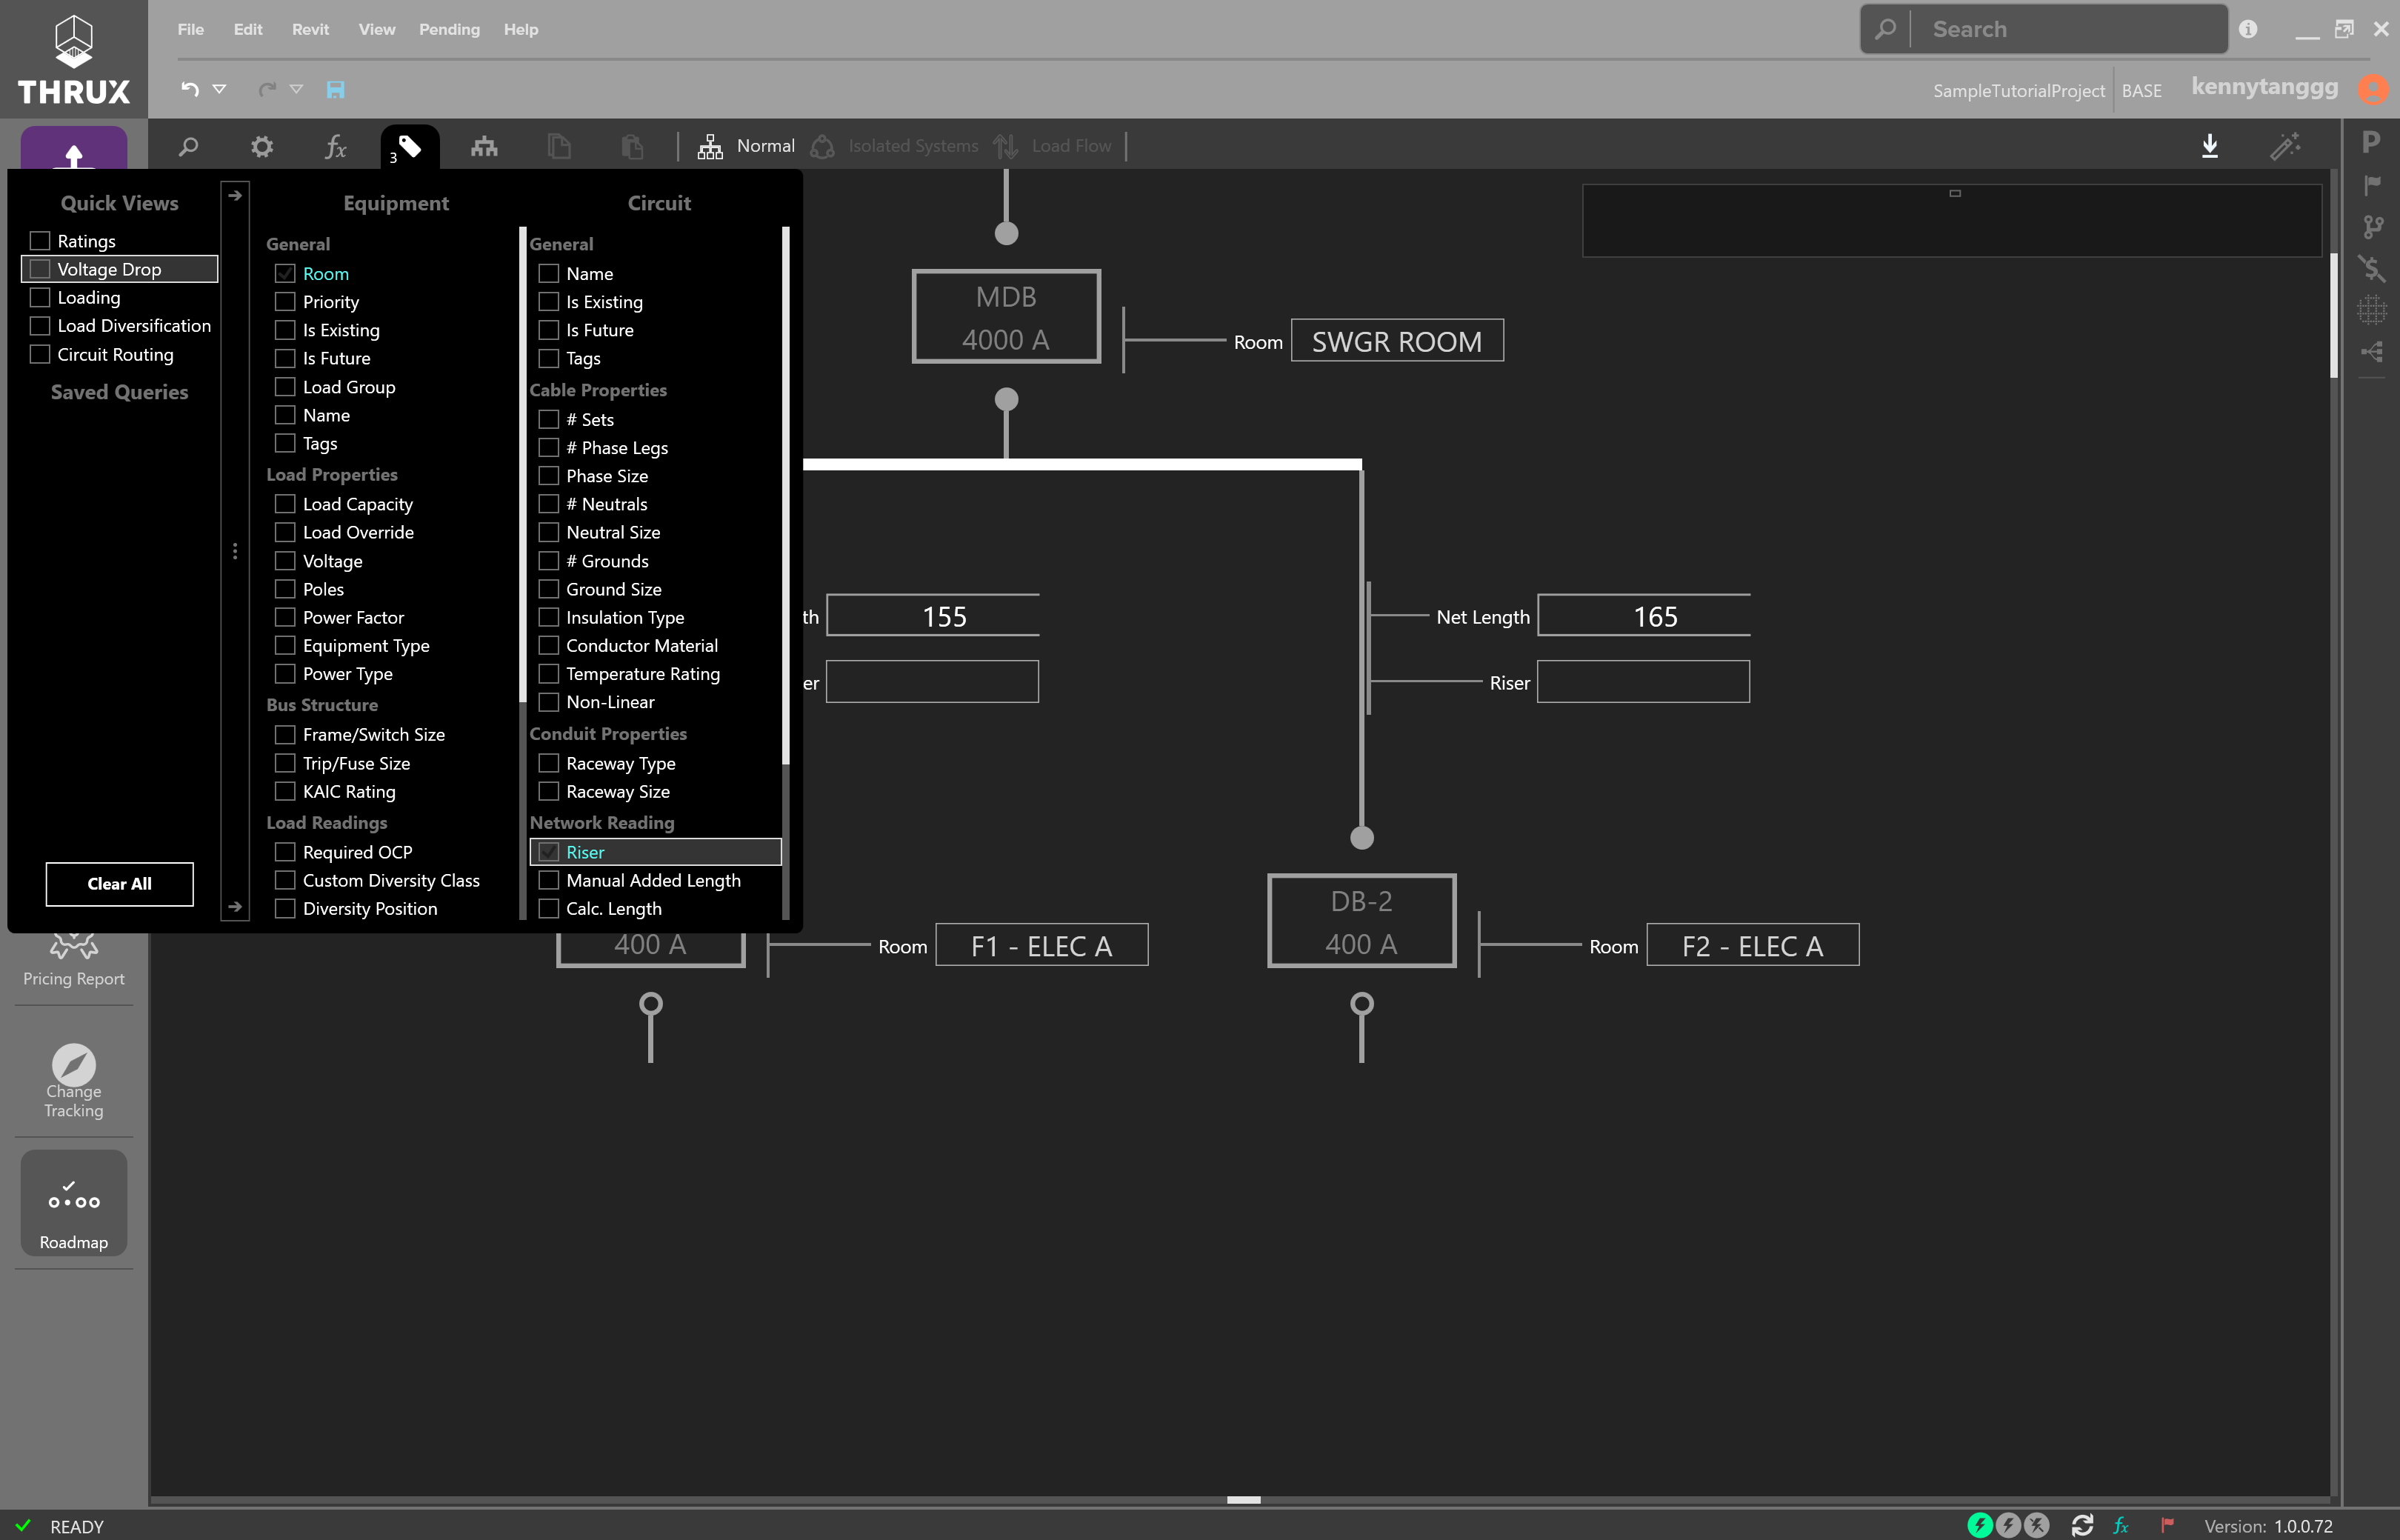The height and width of the screenshot is (1540, 2400).
Task: Open the Edit menu
Action: [x=248, y=29]
